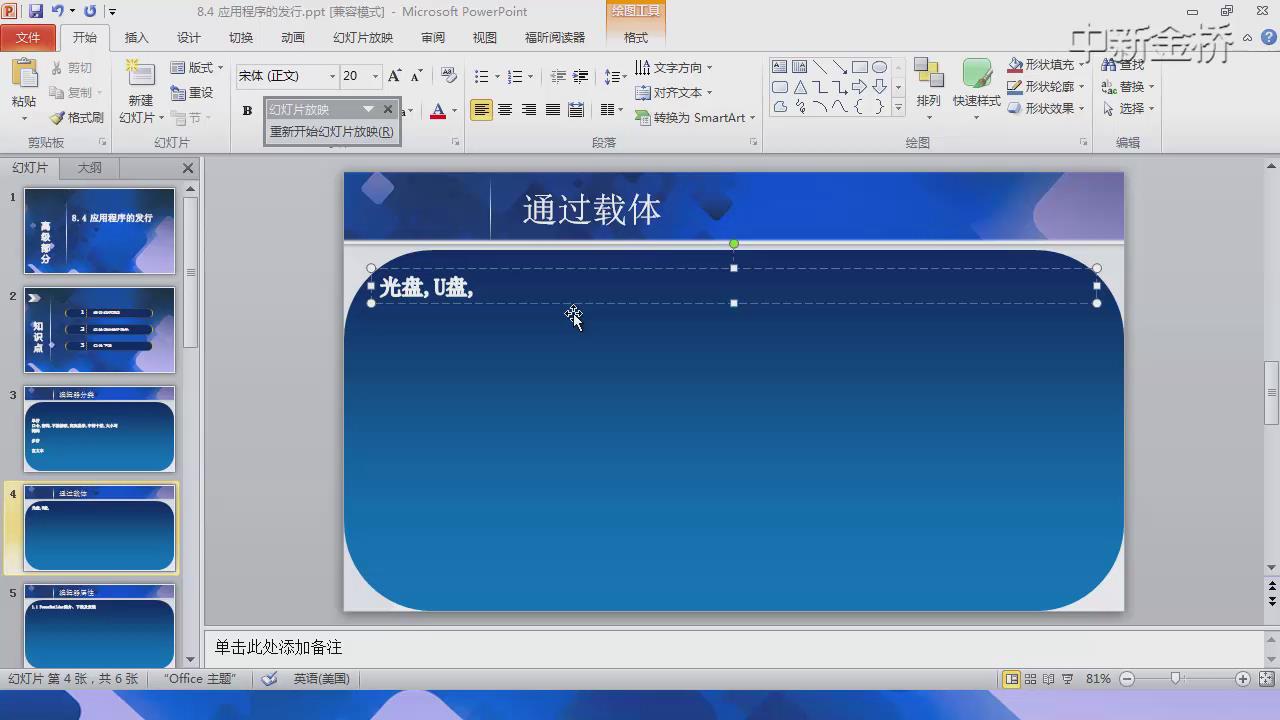Increase font size with the large A icon

(394, 76)
